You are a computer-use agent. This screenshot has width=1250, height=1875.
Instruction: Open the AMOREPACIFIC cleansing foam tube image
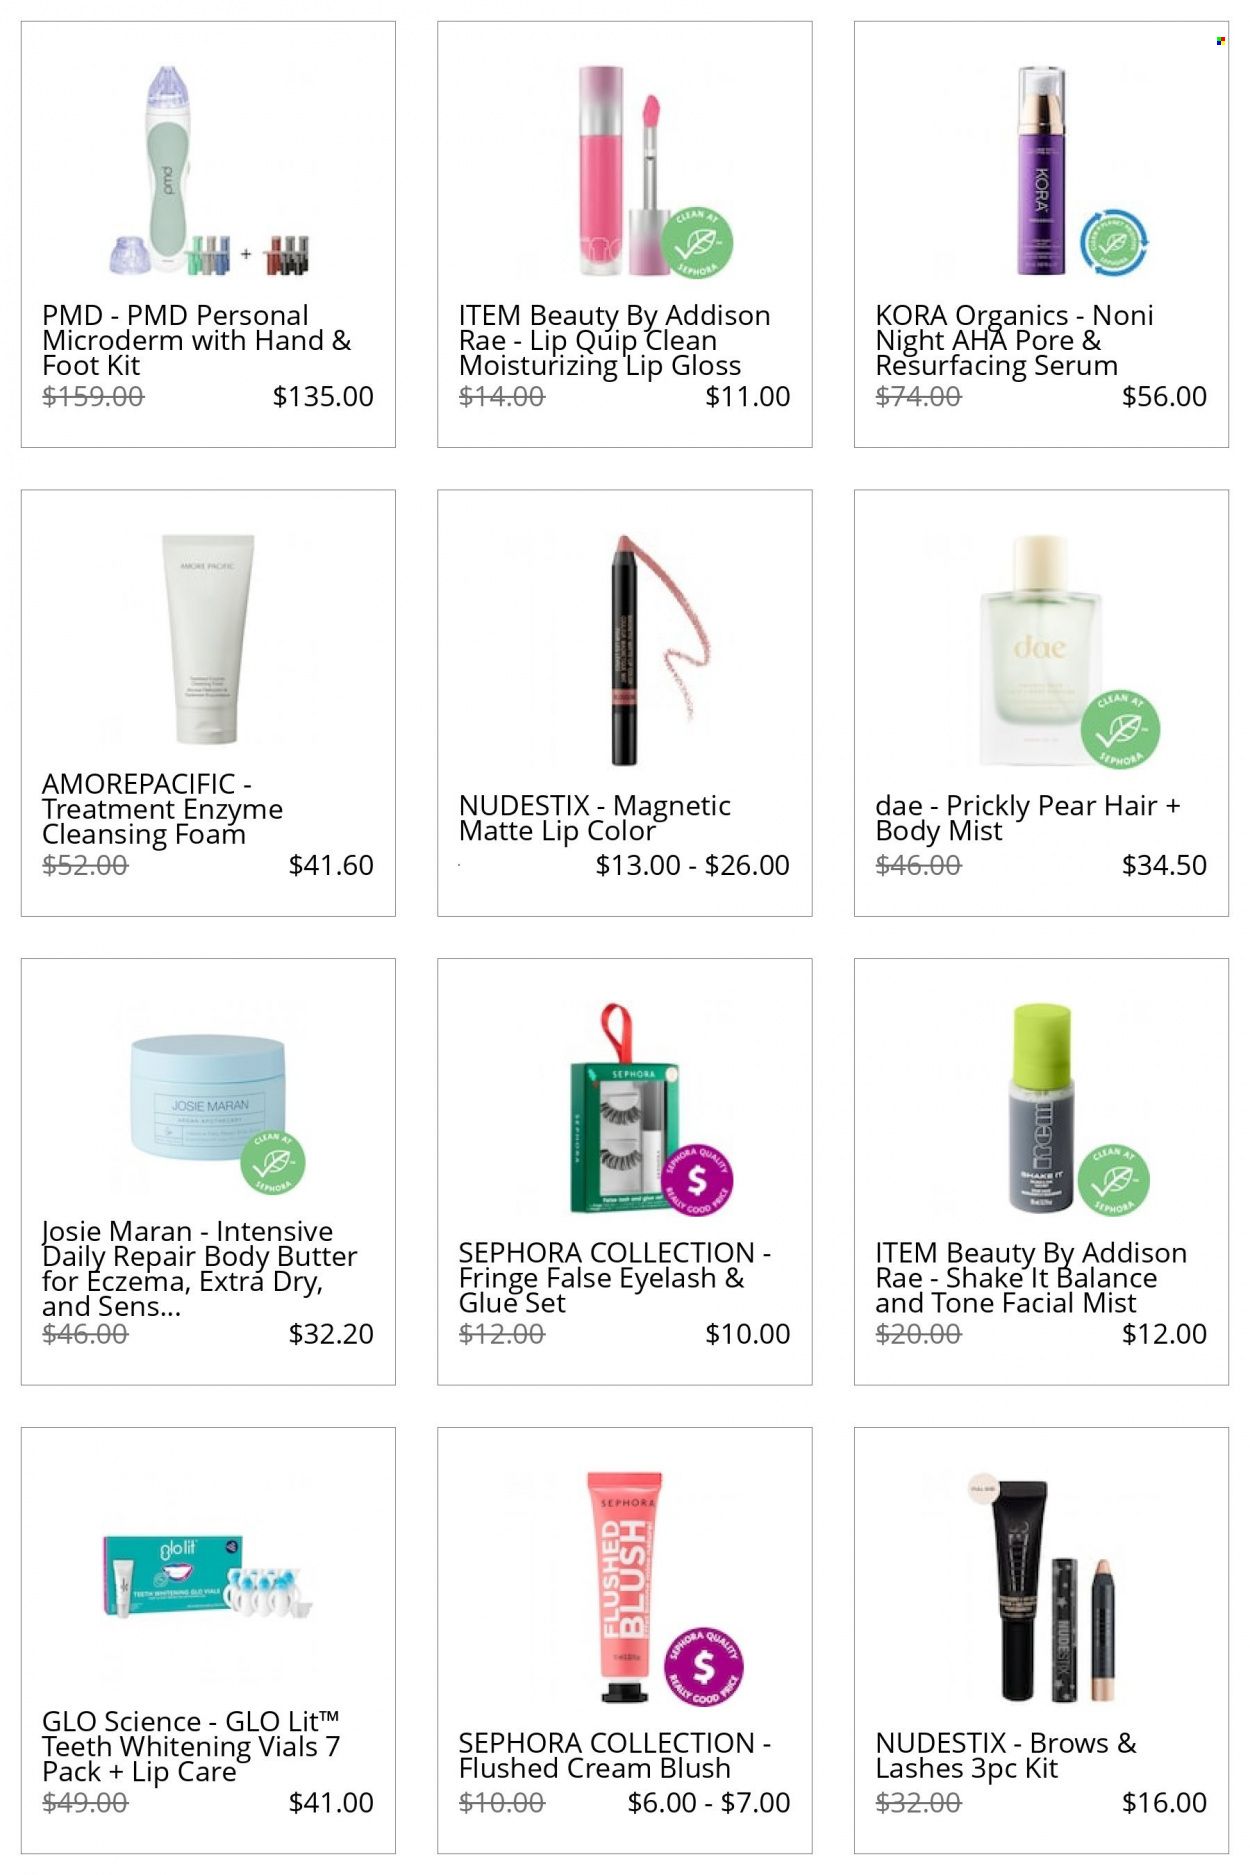(x=208, y=639)
